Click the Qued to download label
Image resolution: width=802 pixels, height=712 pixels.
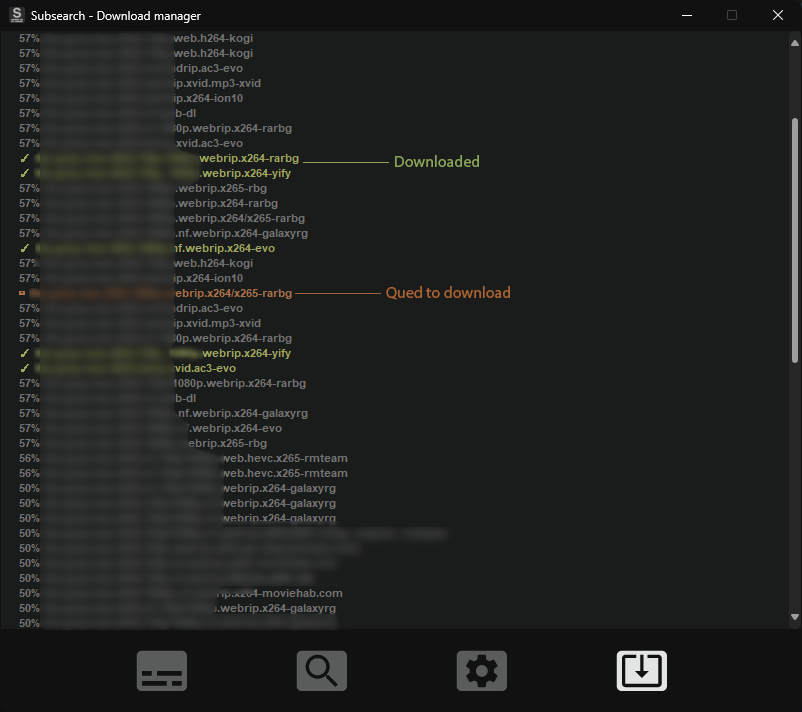(447, 292)
